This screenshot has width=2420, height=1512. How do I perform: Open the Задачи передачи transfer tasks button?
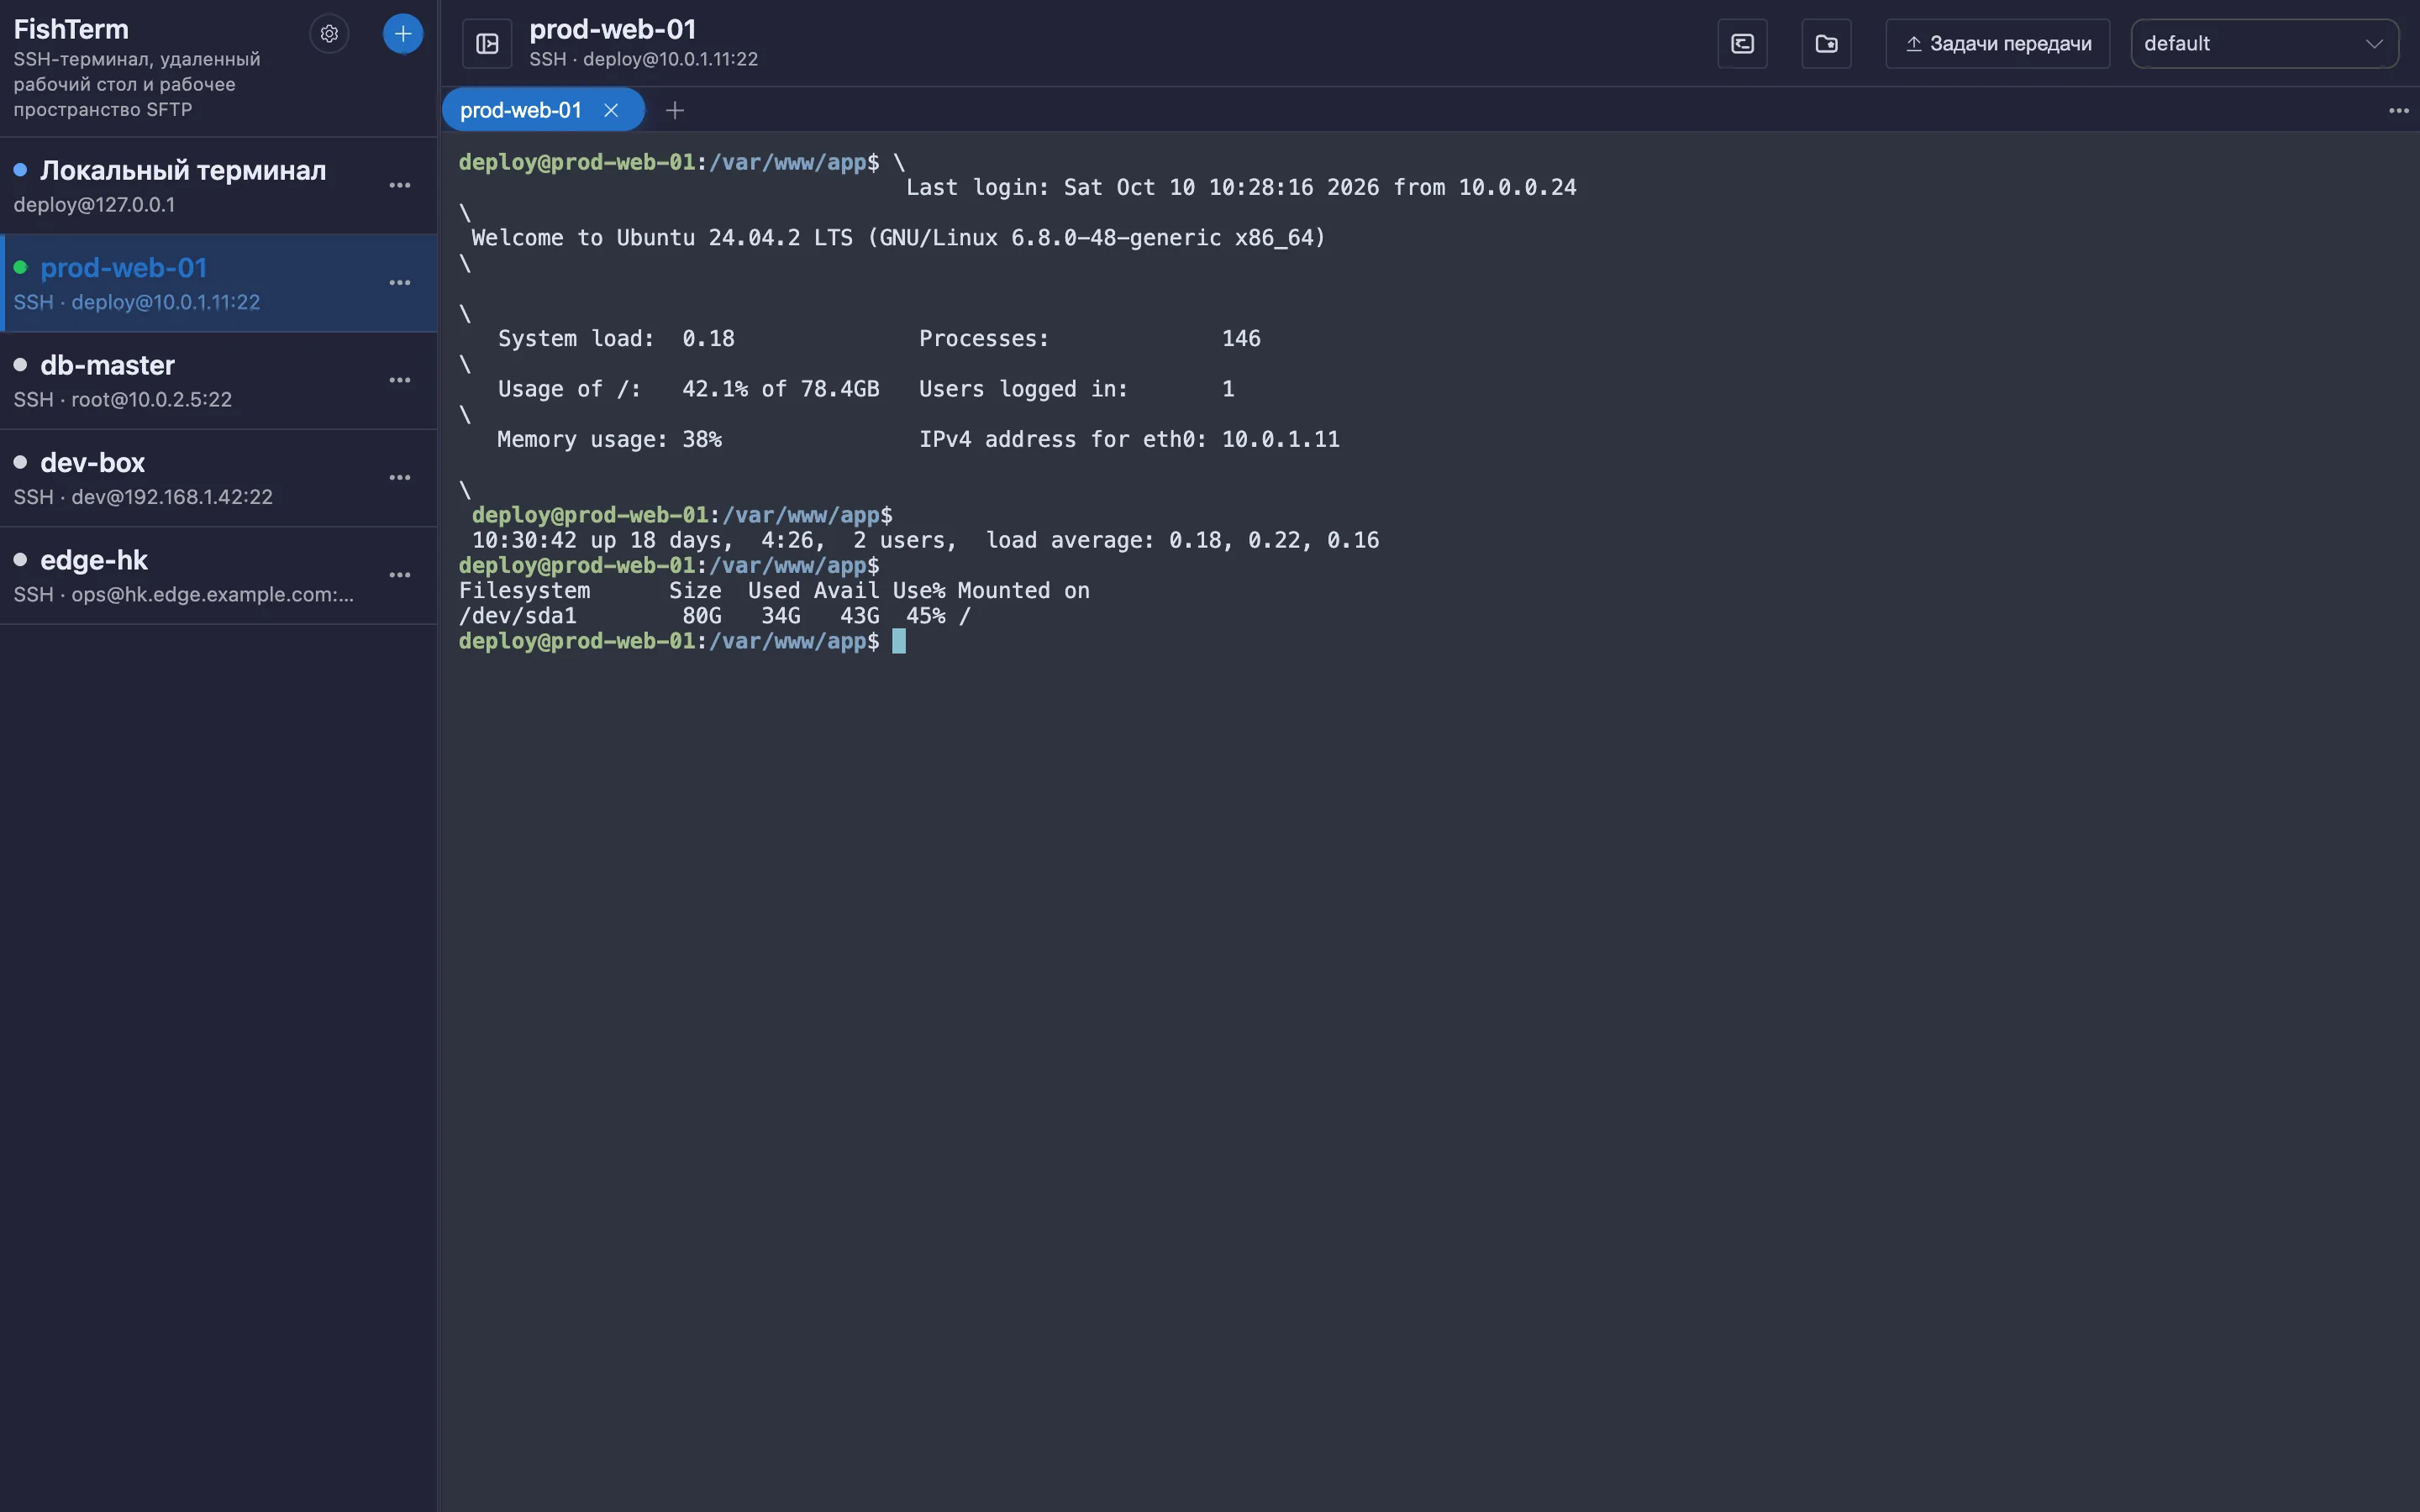tap(1998, 44)
